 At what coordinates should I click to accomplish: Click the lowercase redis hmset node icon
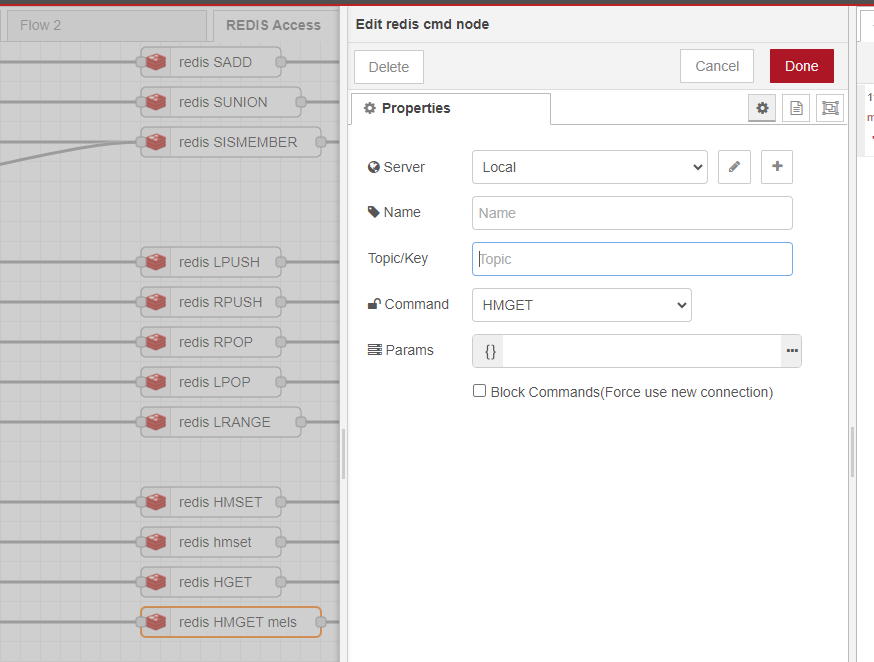click(156, 542)
